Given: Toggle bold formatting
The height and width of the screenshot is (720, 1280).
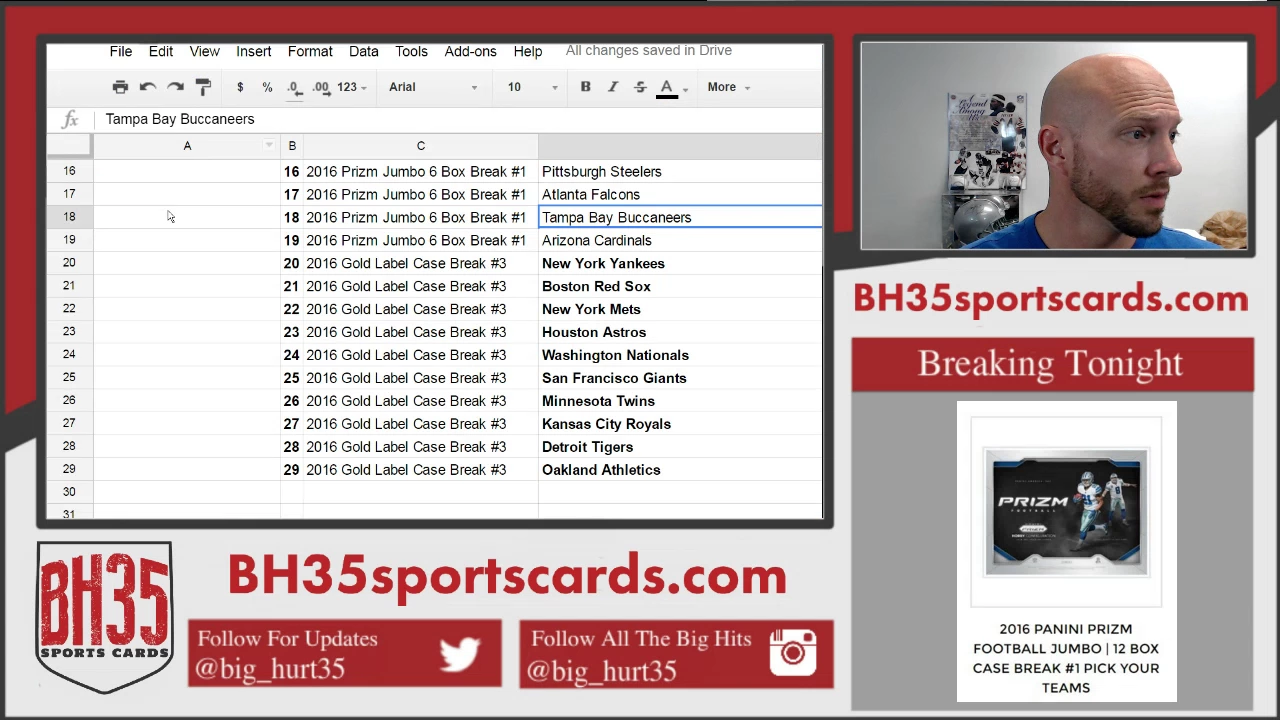Looking at the screenshot, I should coord(585,87).
